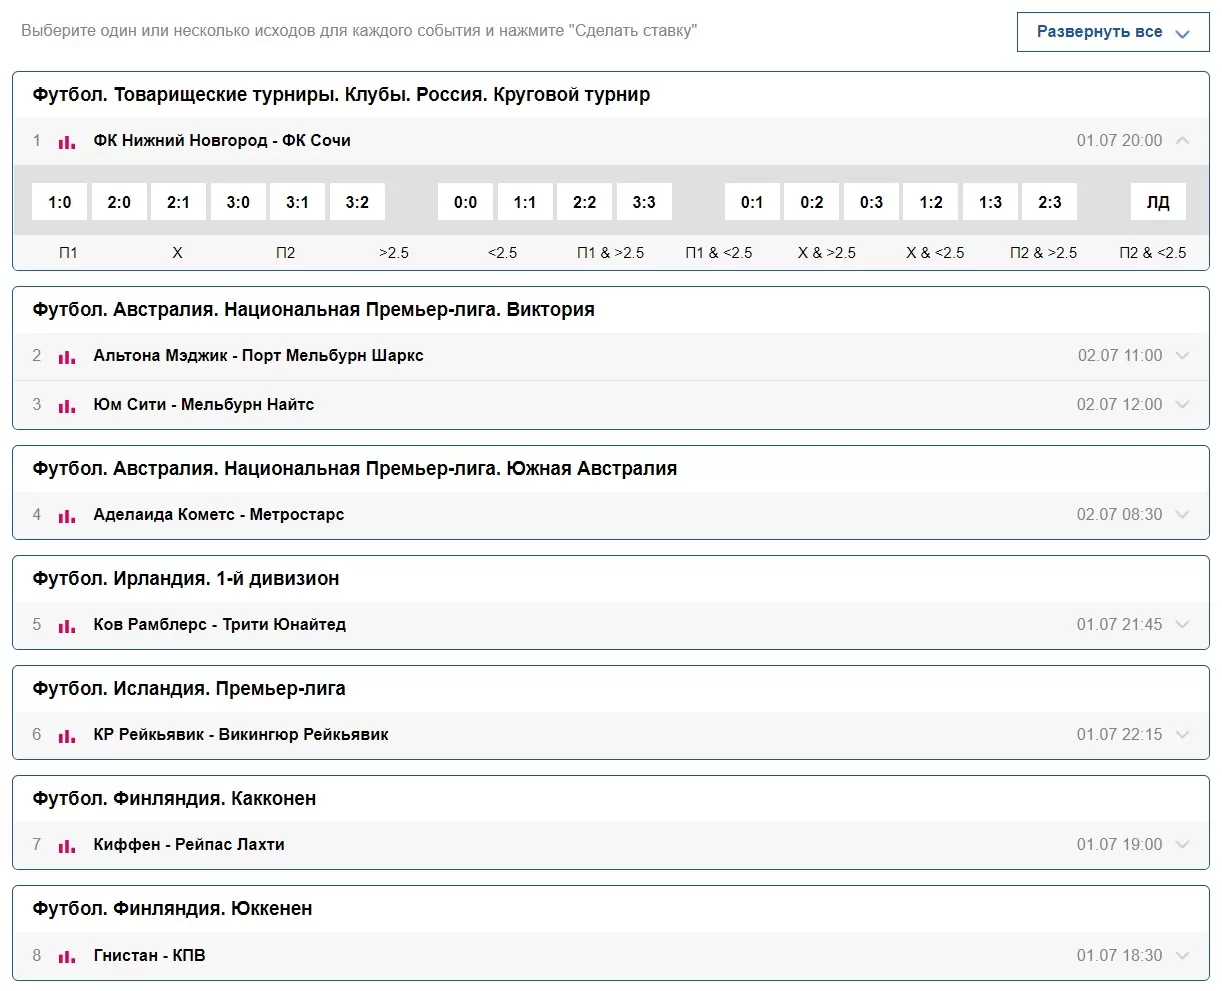
Task: Collapse the ФК Нижний Новгород event row
Action: (x=1182, y=141)
